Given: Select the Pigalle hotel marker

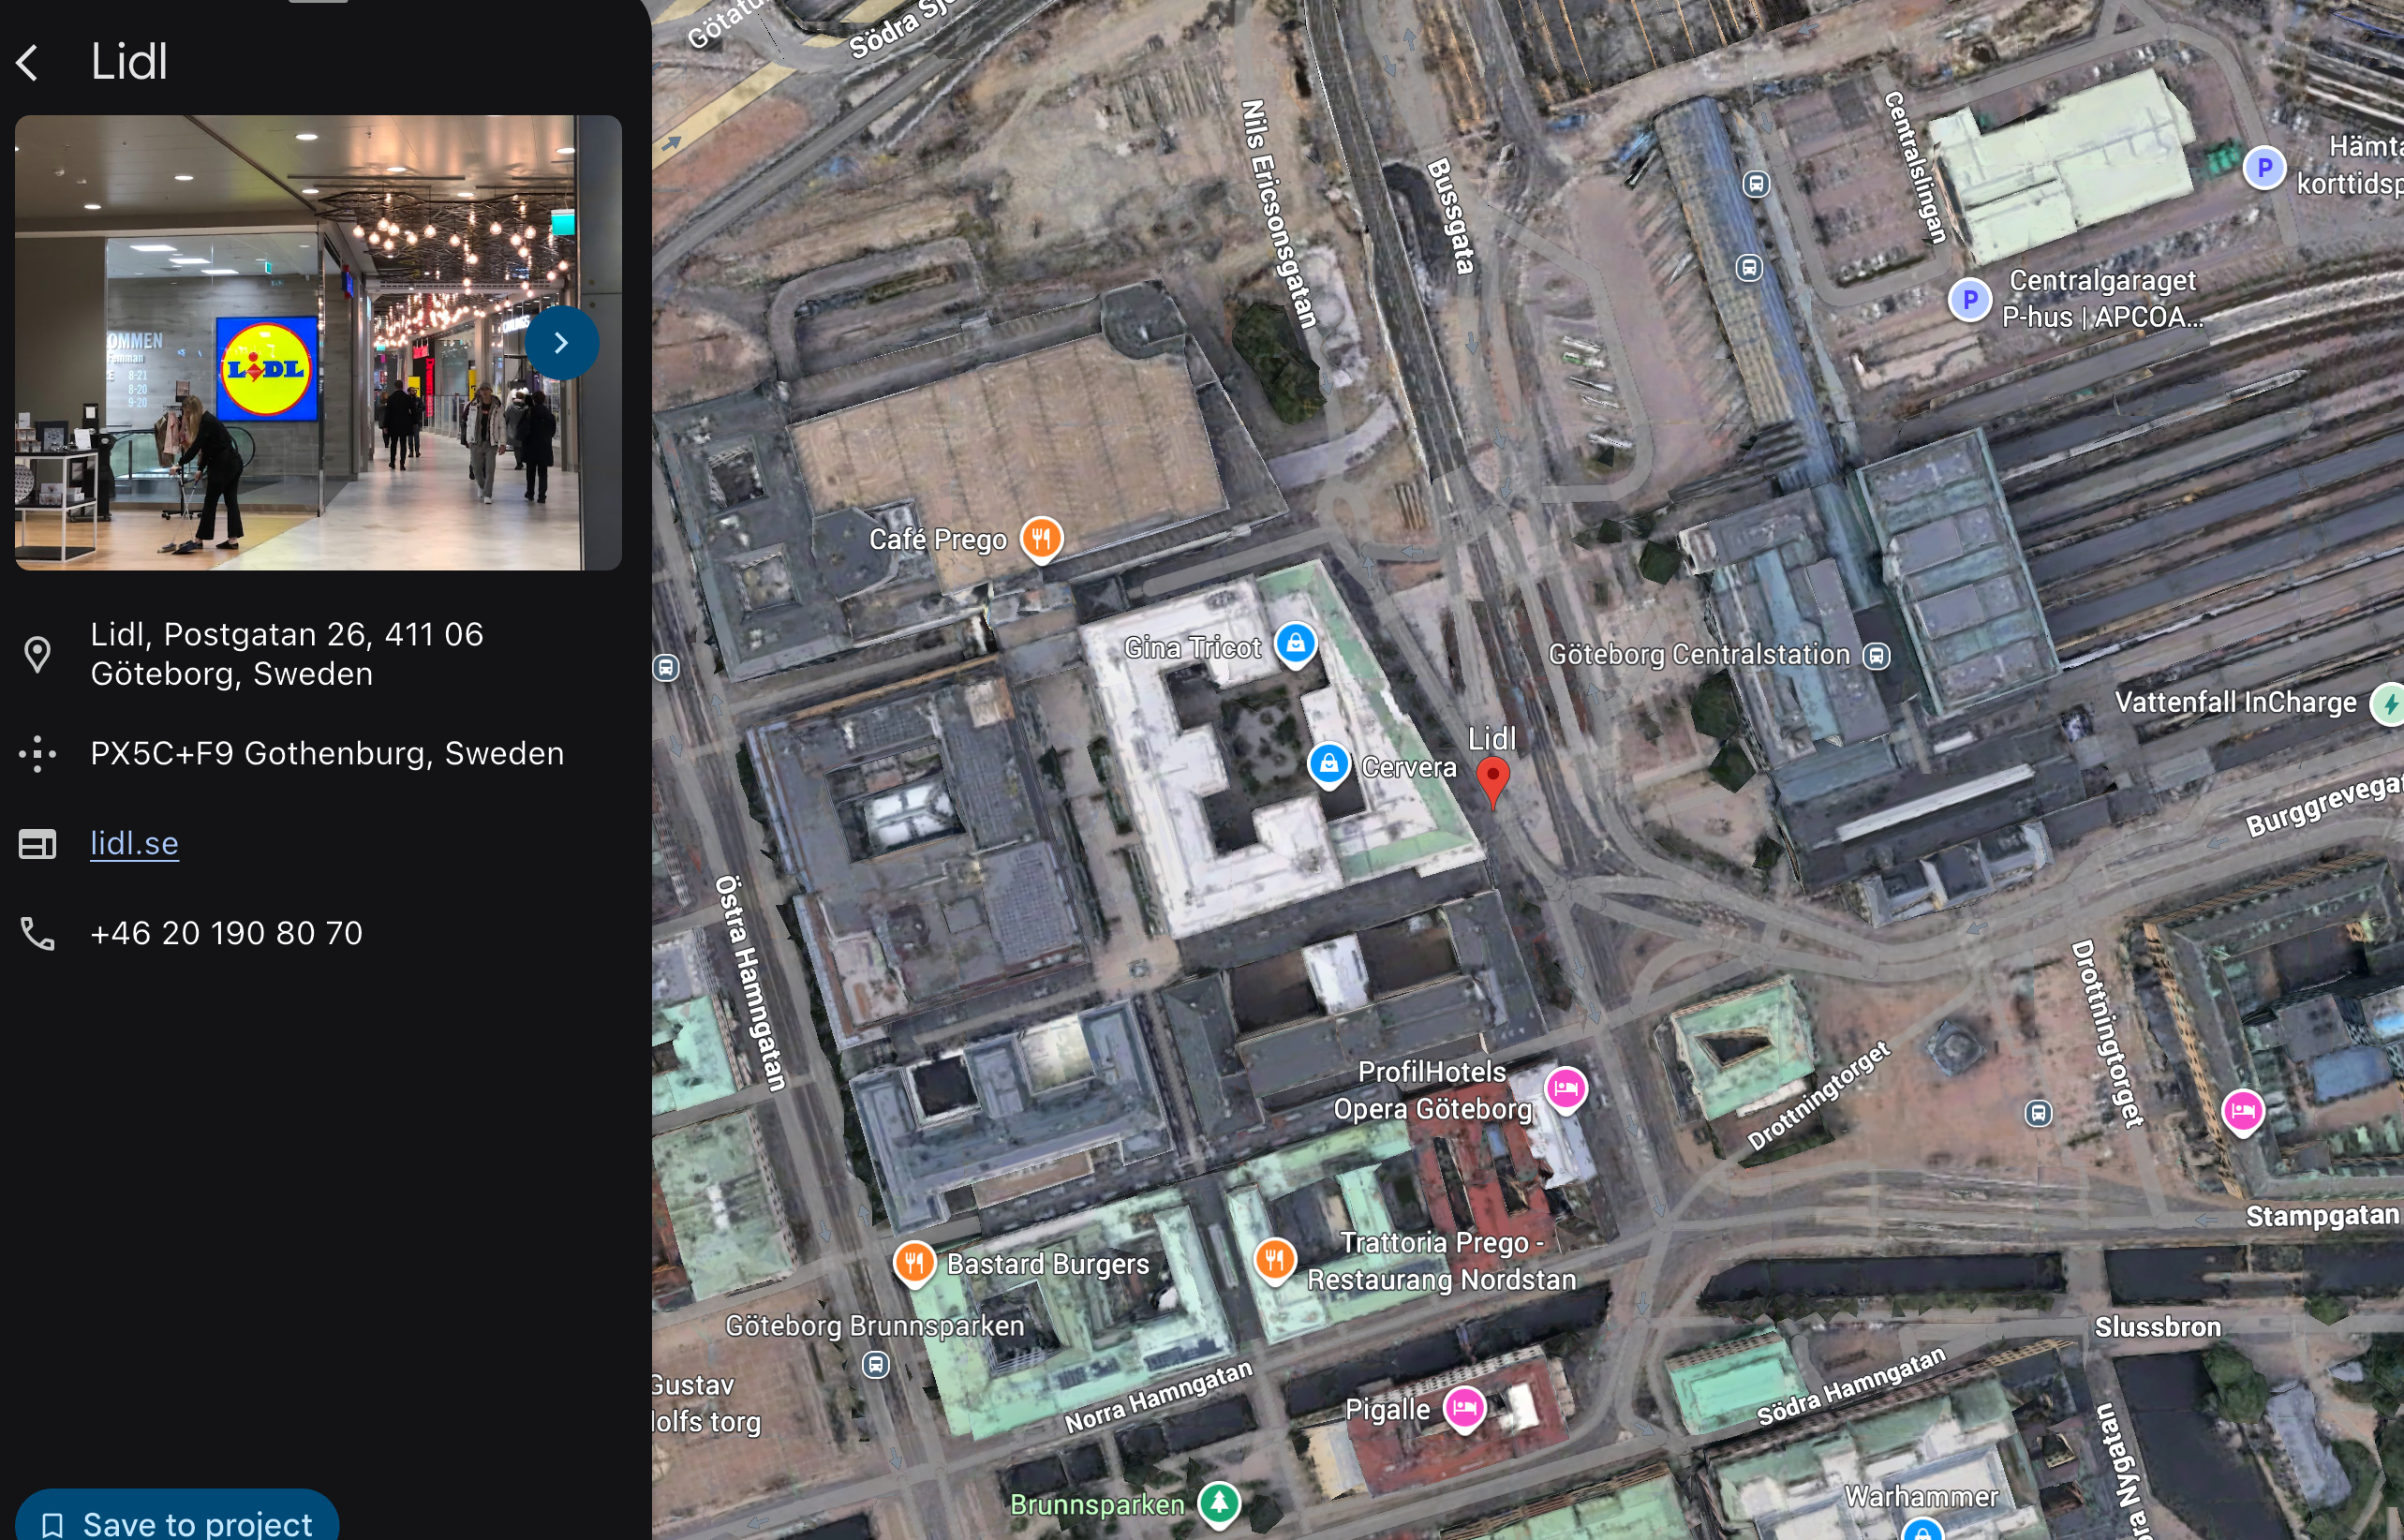Looking at the screenshot, I should pyautogui.click(x=1464, y=1408).
